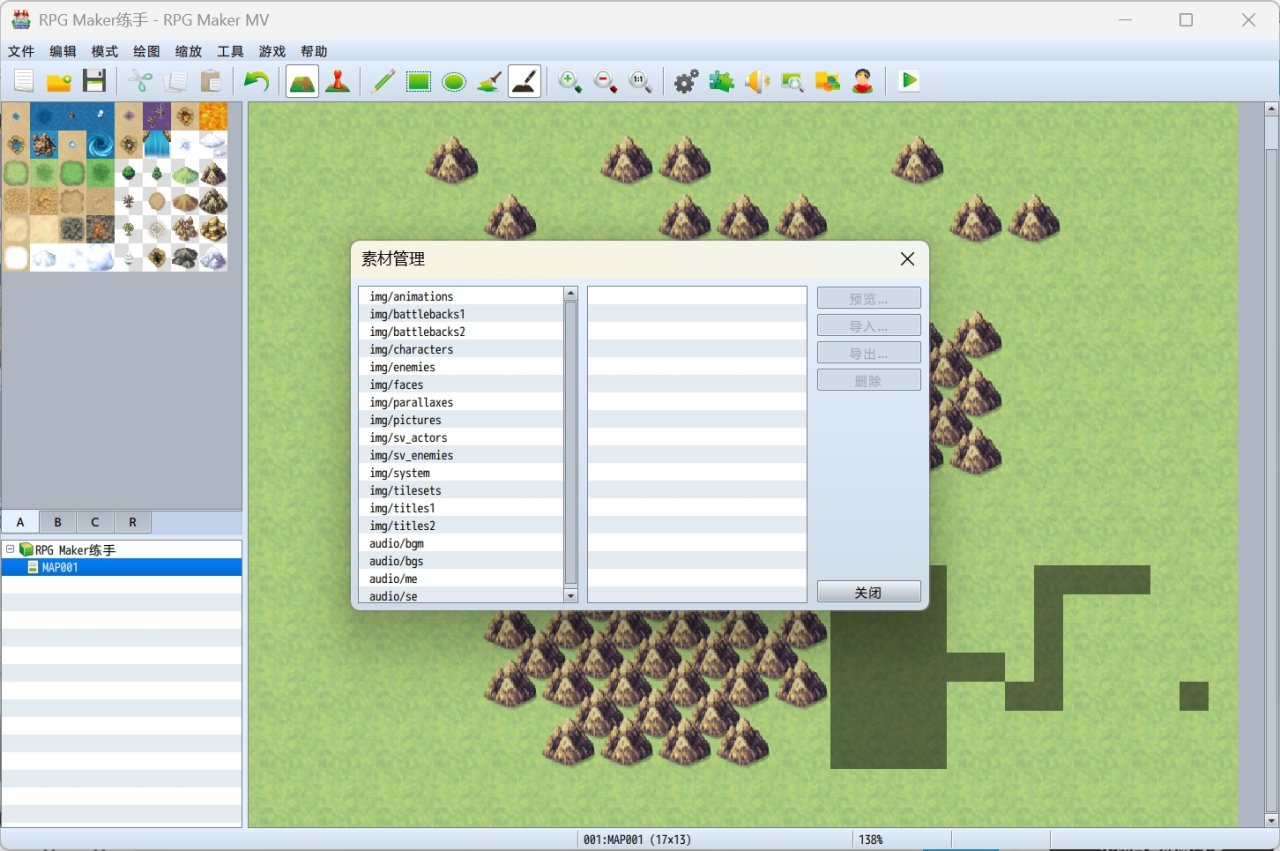This screenshot has width=1280, height=851.
Task: Pick the waterfall tile in the palette
Action: 157,144
